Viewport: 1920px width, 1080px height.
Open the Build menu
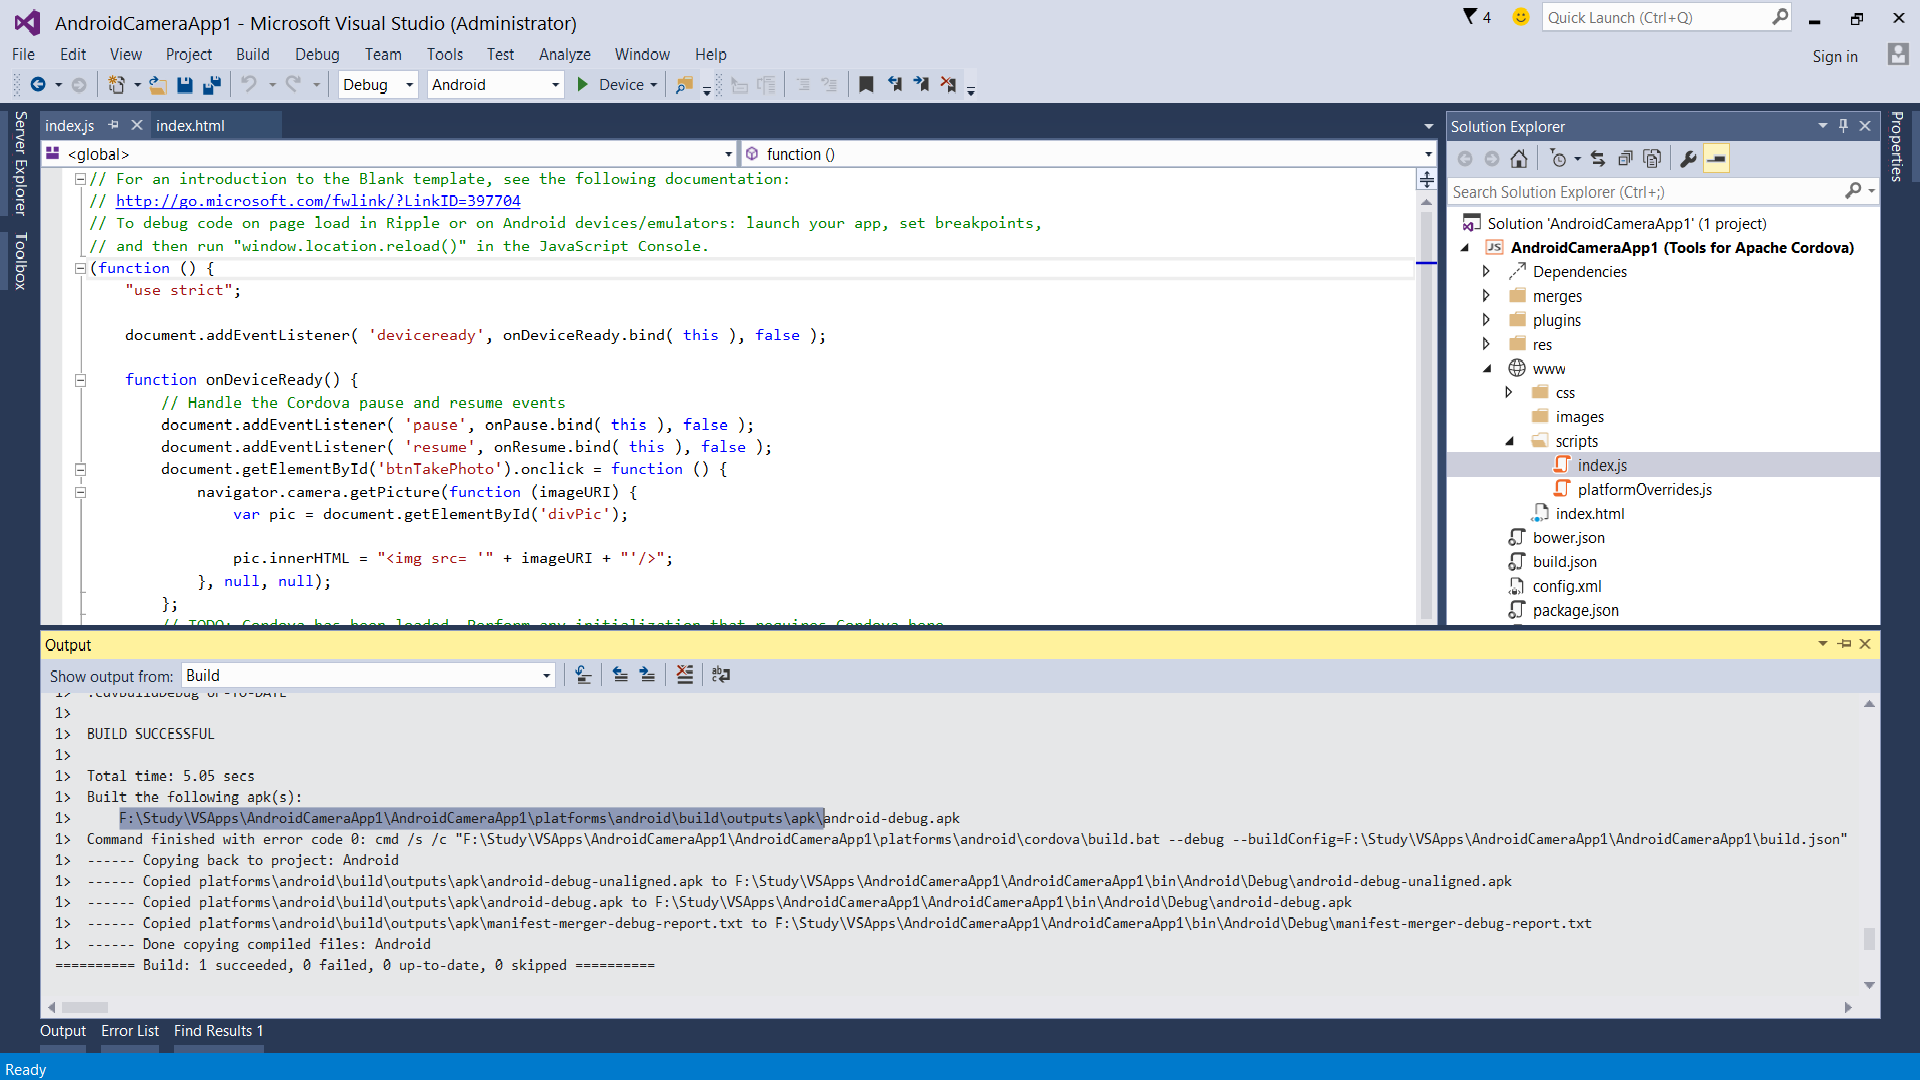tap(252, 54)
